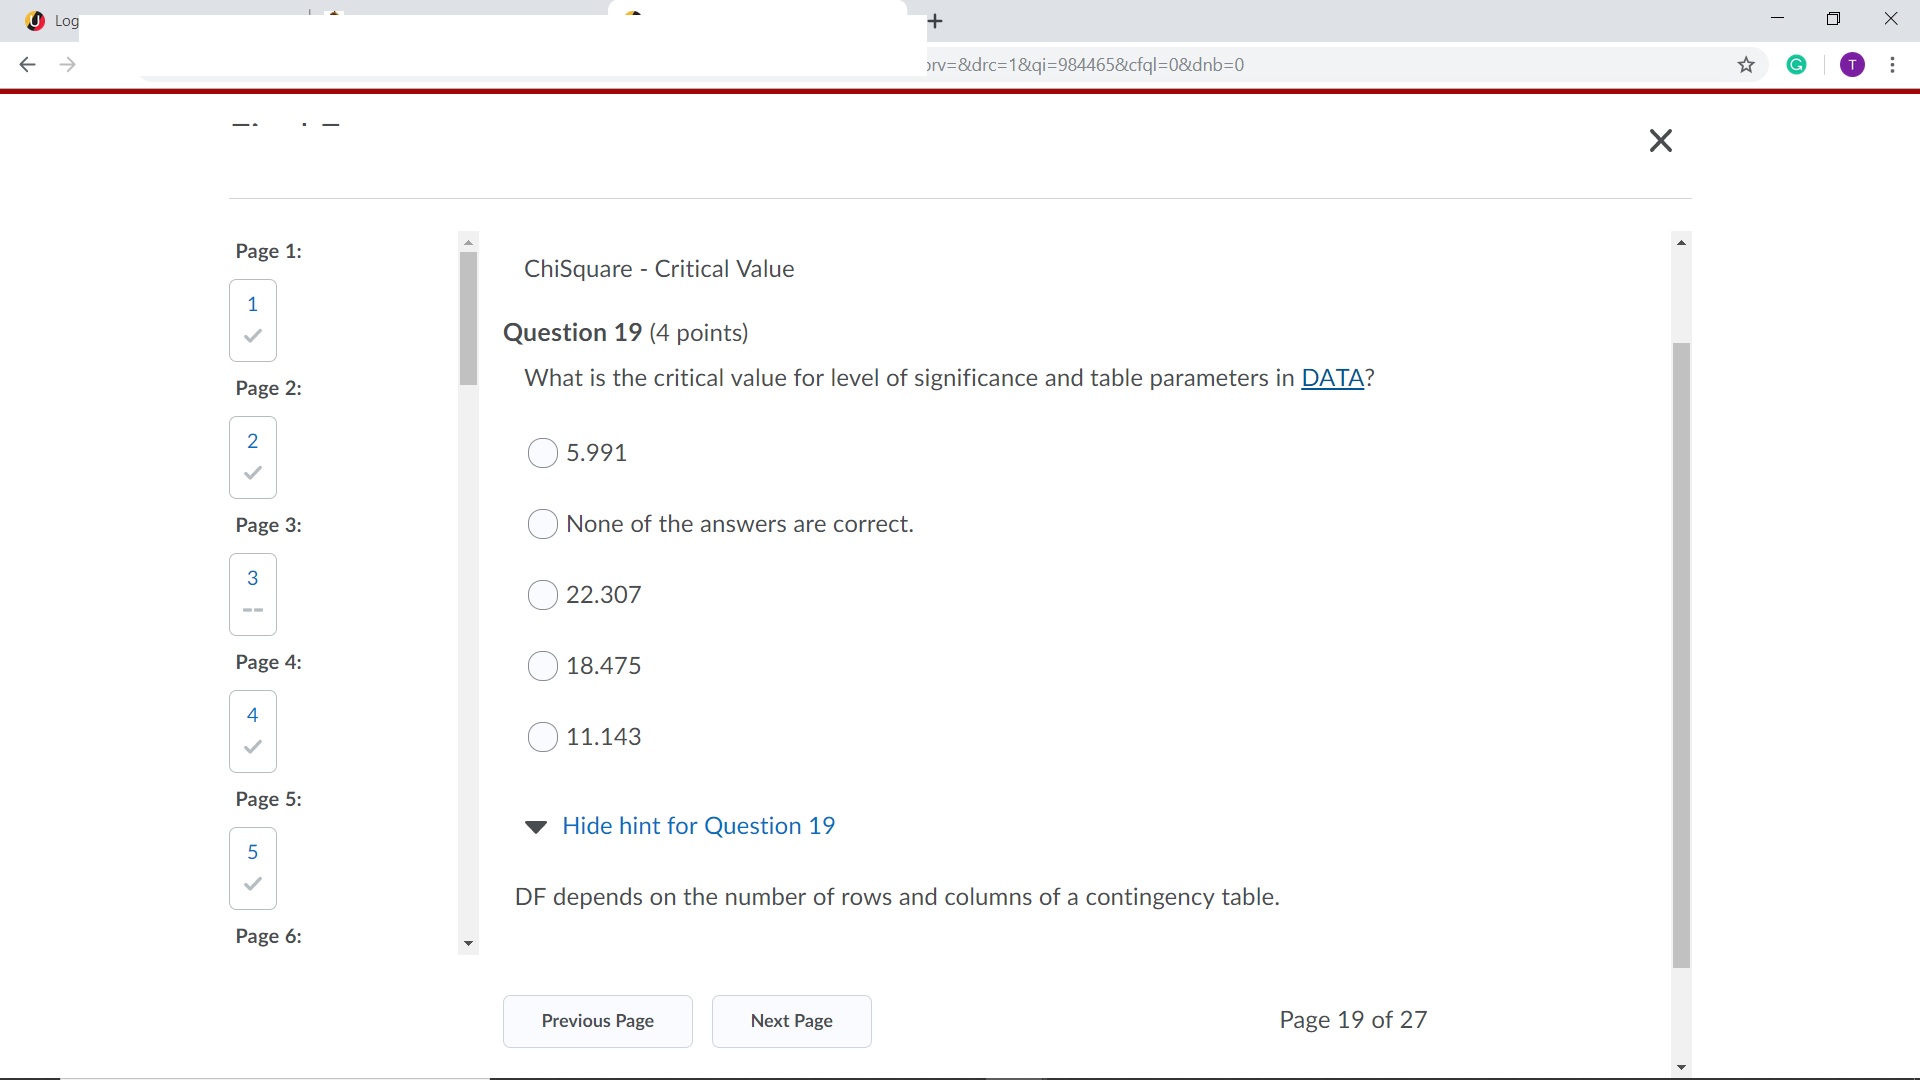The height and width of the screenshot is (1080, 1920).
Task: Click the DATA hyperlink
Action: tap(1332, 377)
